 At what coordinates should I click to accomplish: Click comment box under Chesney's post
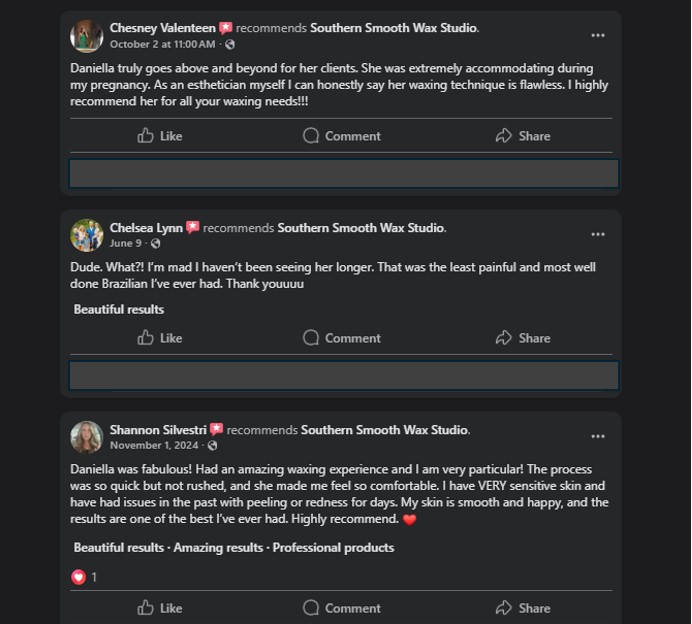coord(343,174)
